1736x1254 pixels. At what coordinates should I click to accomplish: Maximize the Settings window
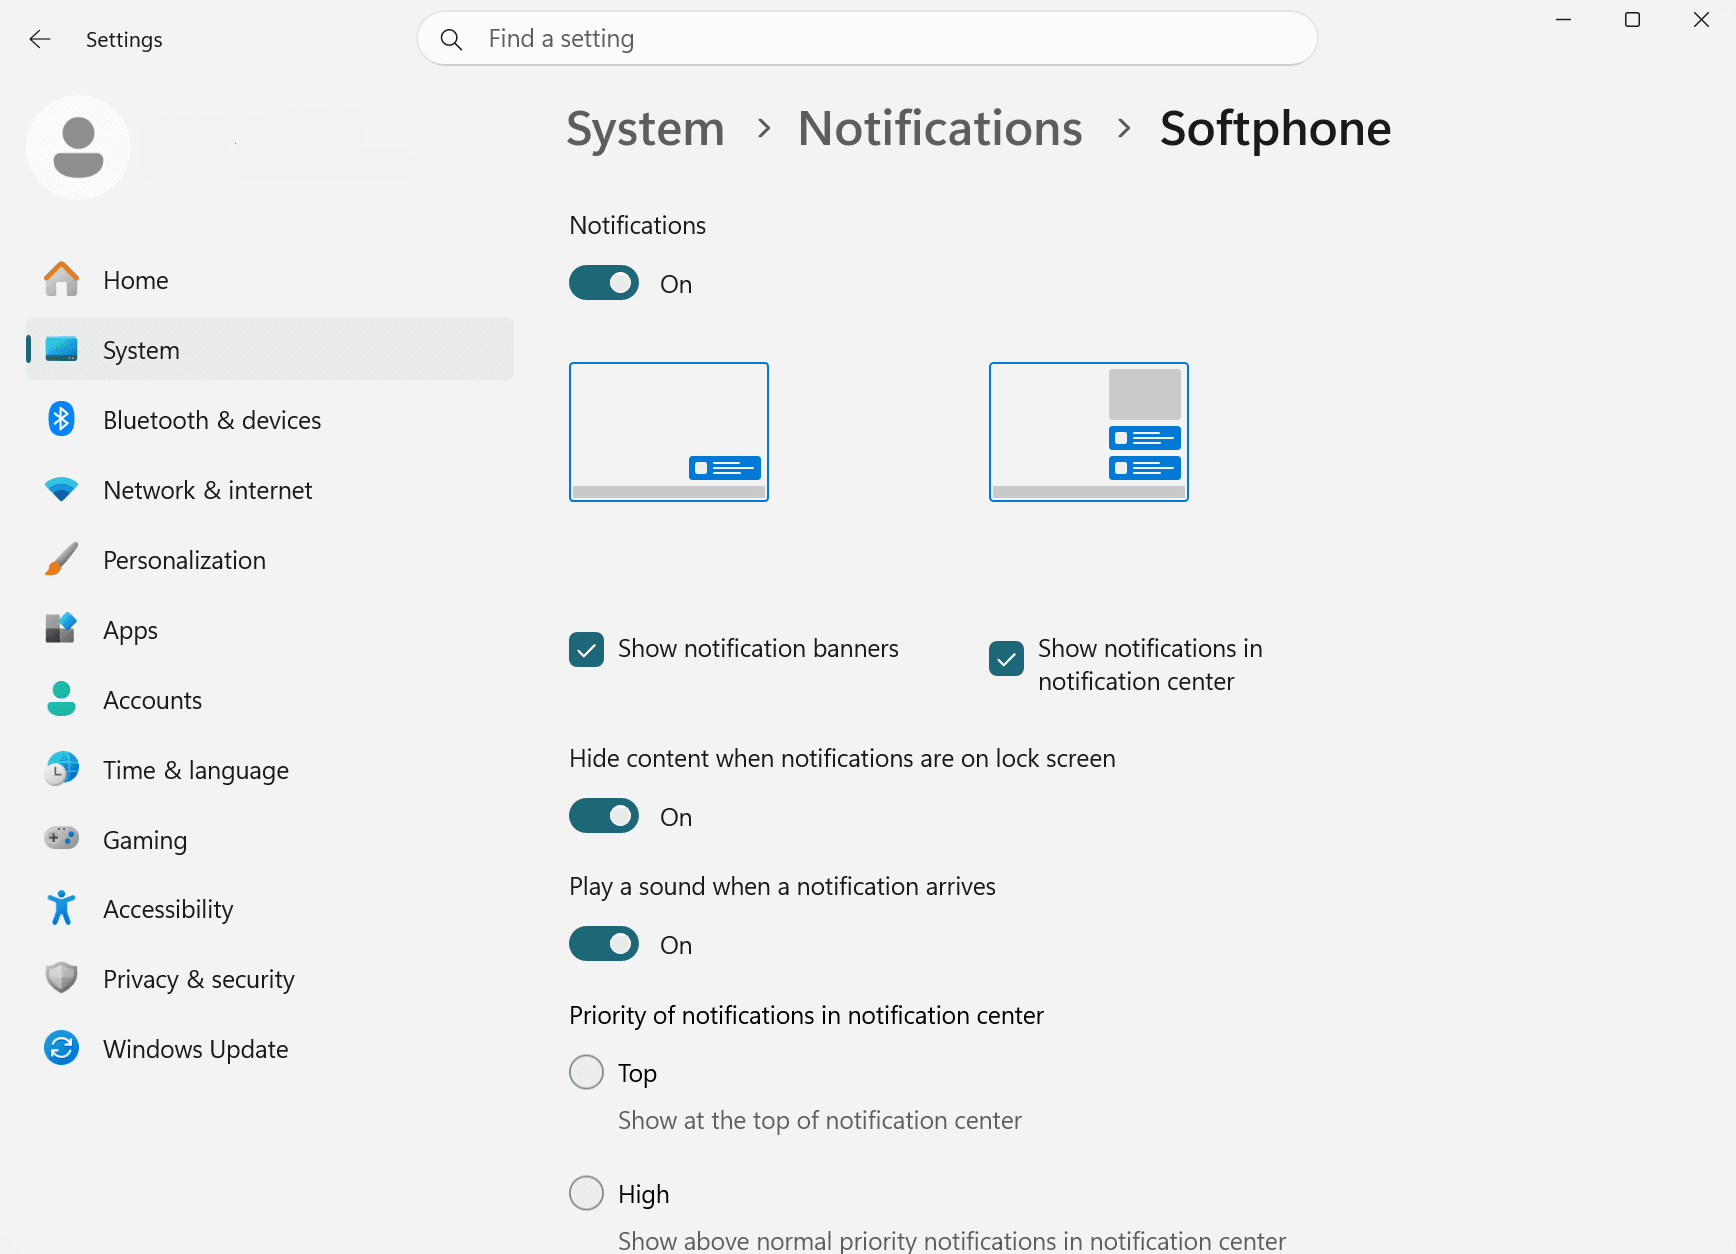pyautogui.click(x=1632, y=20)
